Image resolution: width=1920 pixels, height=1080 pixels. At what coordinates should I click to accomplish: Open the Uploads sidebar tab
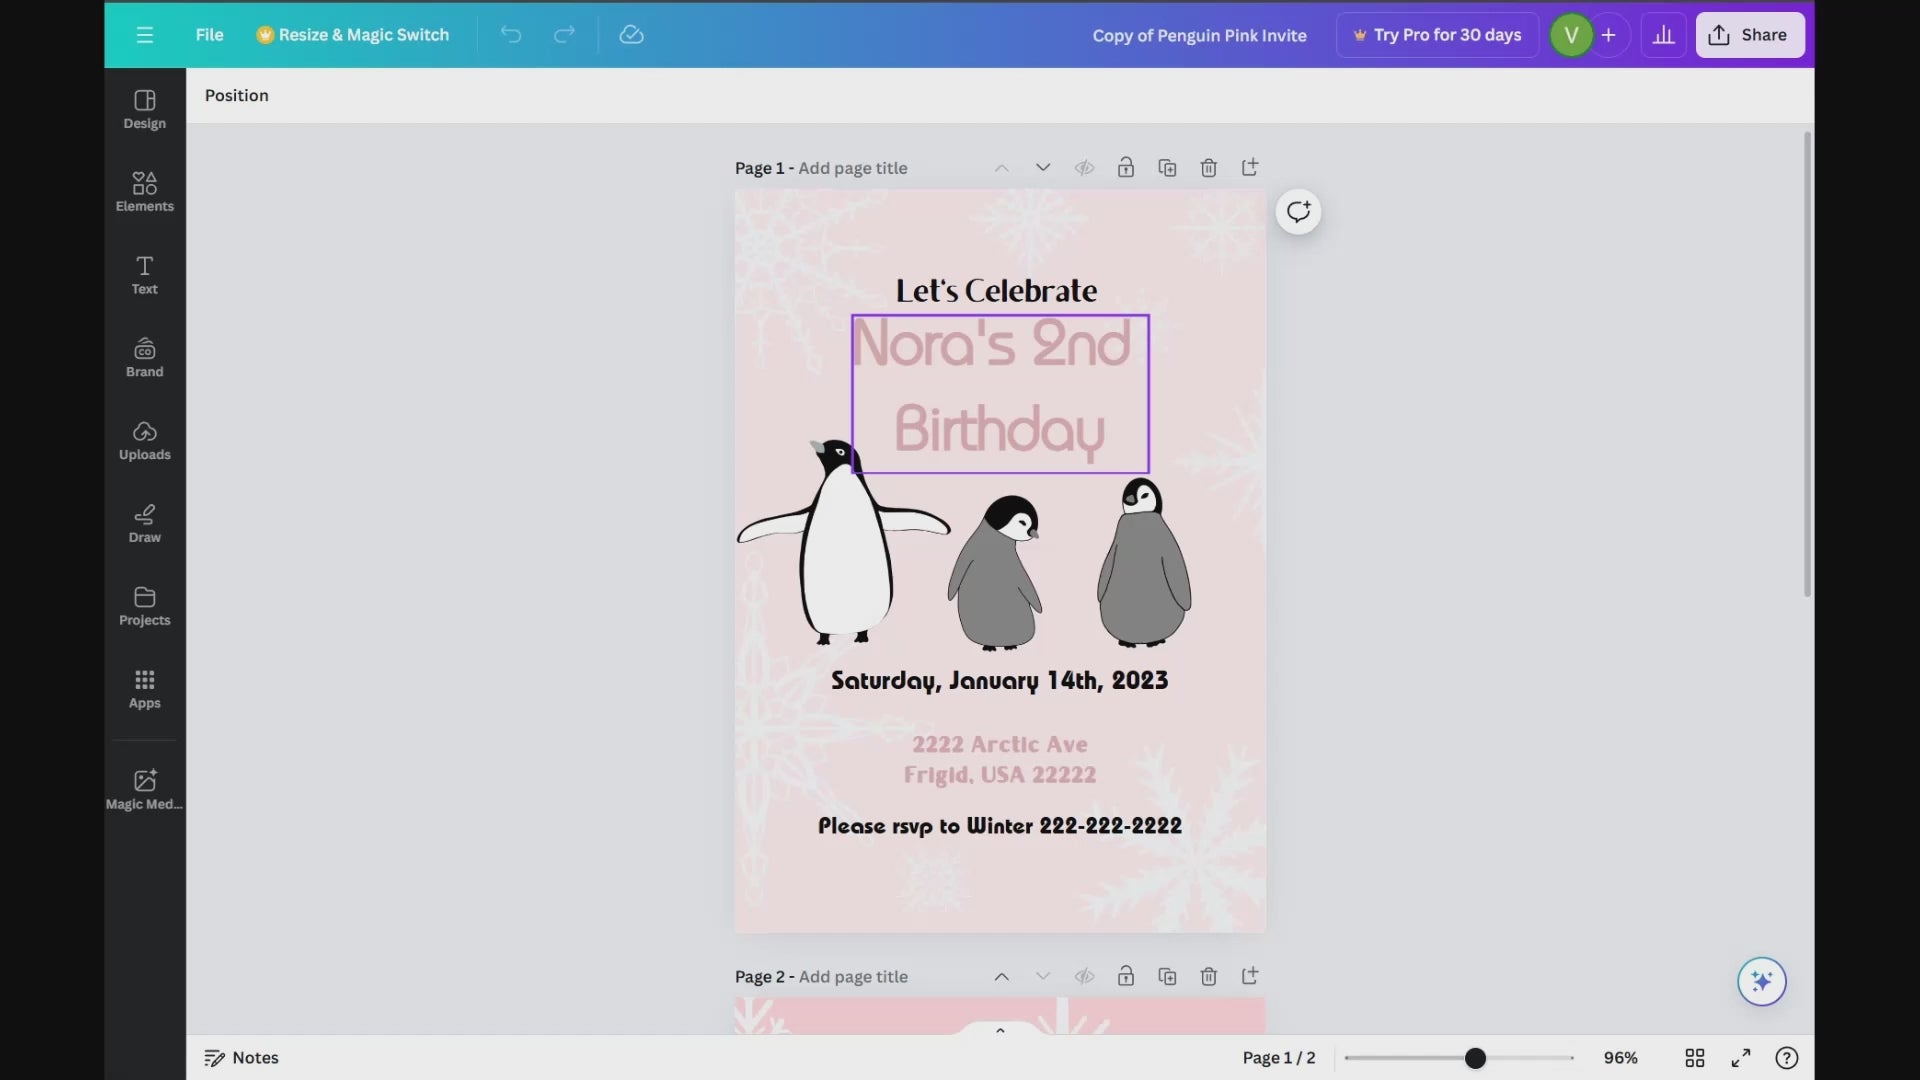pyautogui.click(x=145, y=441)
